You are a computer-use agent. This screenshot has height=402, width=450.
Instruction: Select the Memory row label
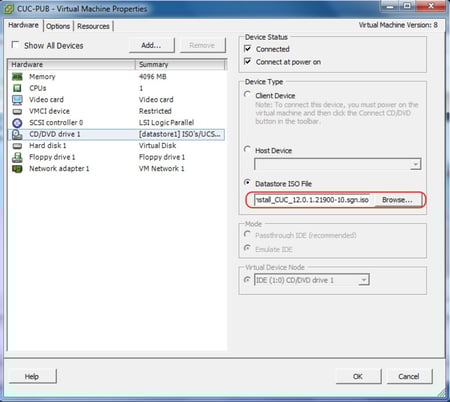click(42, 77)
